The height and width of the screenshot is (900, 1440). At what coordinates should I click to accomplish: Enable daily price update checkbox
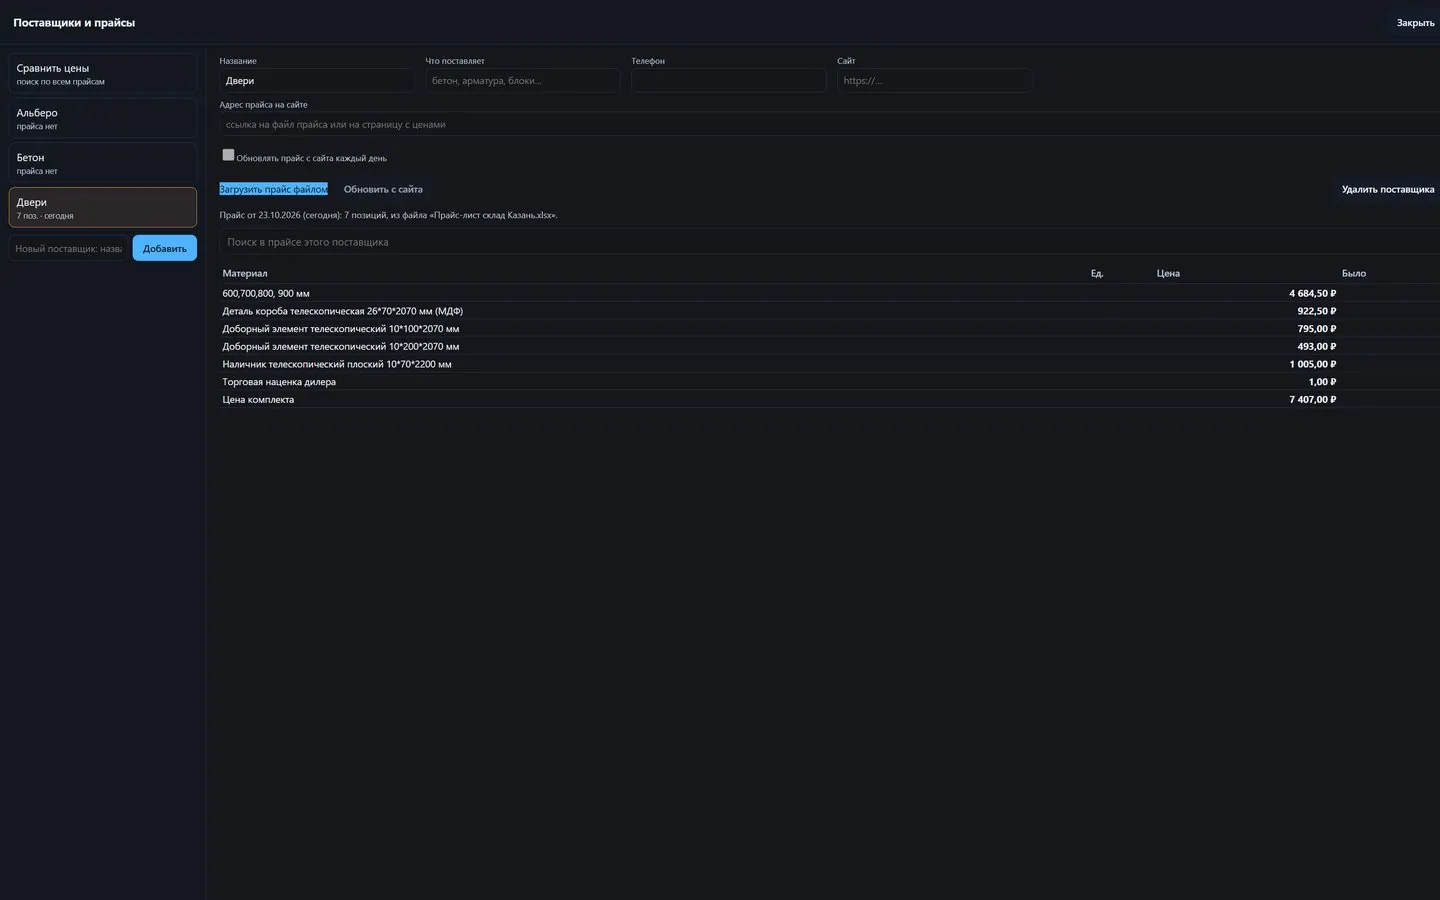pyautogui.click(x=228, y=155)
